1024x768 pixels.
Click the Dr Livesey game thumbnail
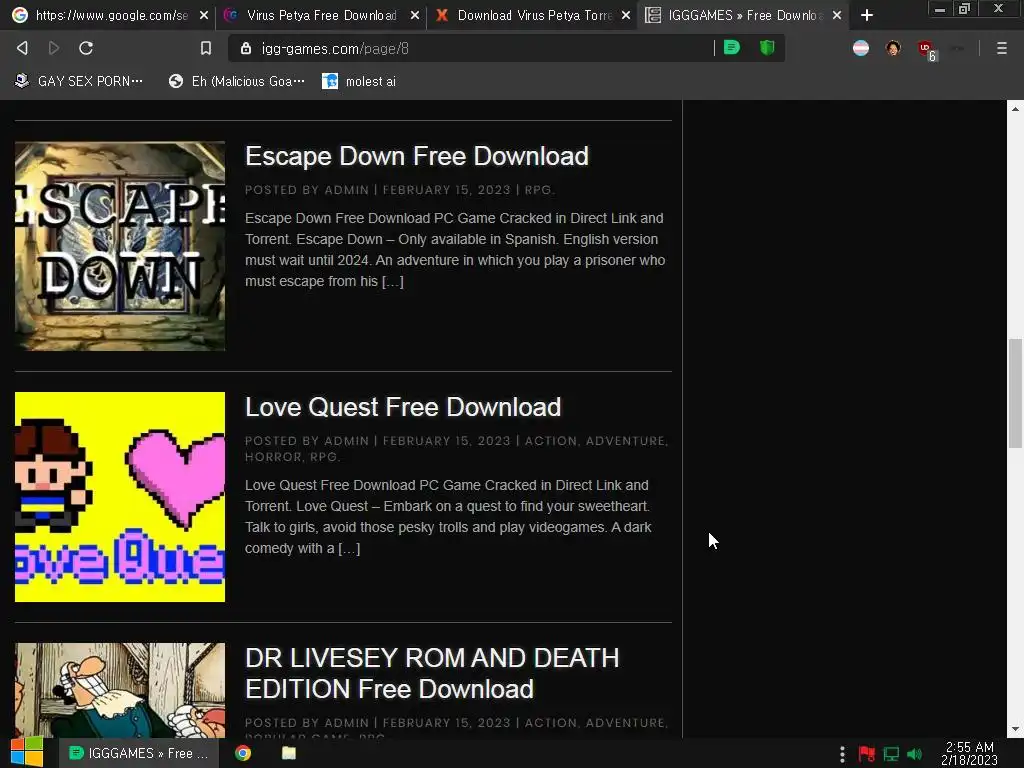(x=120, y=690)
